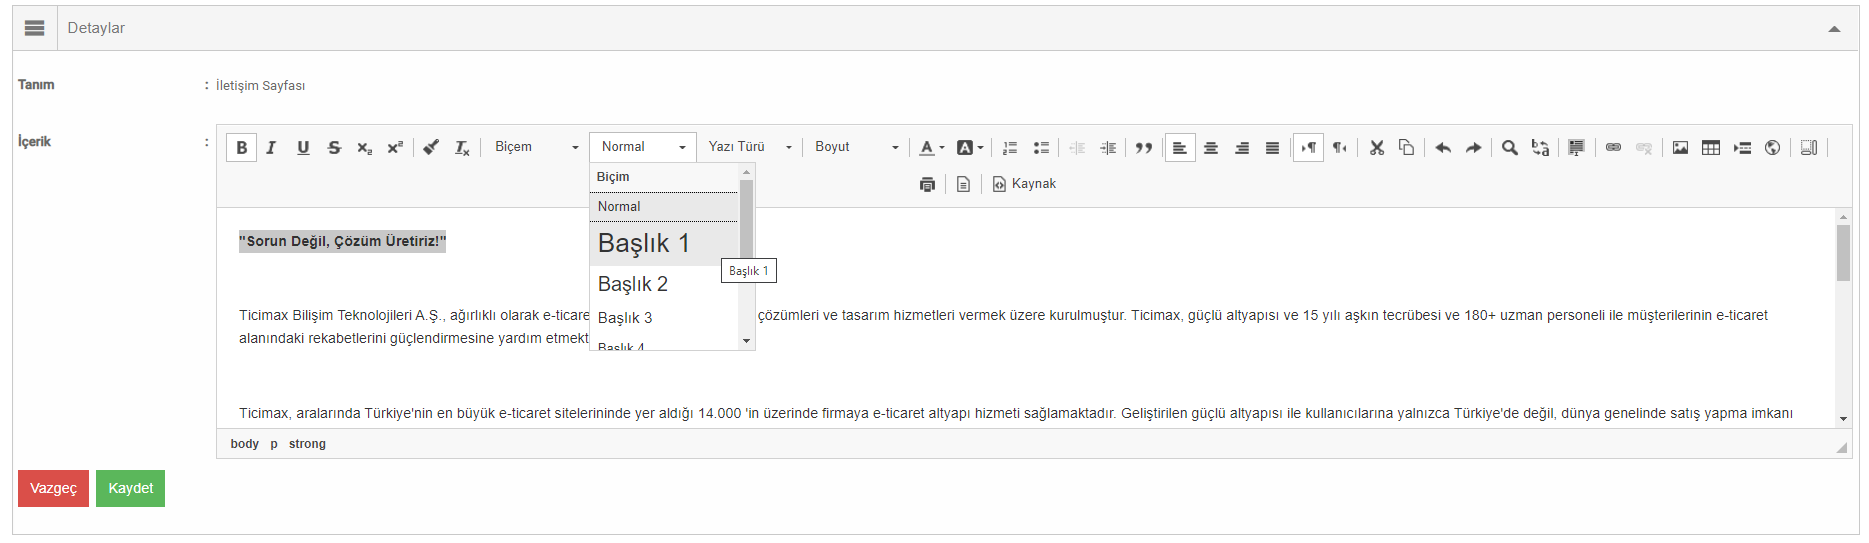Click the editor vertical scrollbar thumb
The image size is (1869, 543).
(x=1843, y=253)
